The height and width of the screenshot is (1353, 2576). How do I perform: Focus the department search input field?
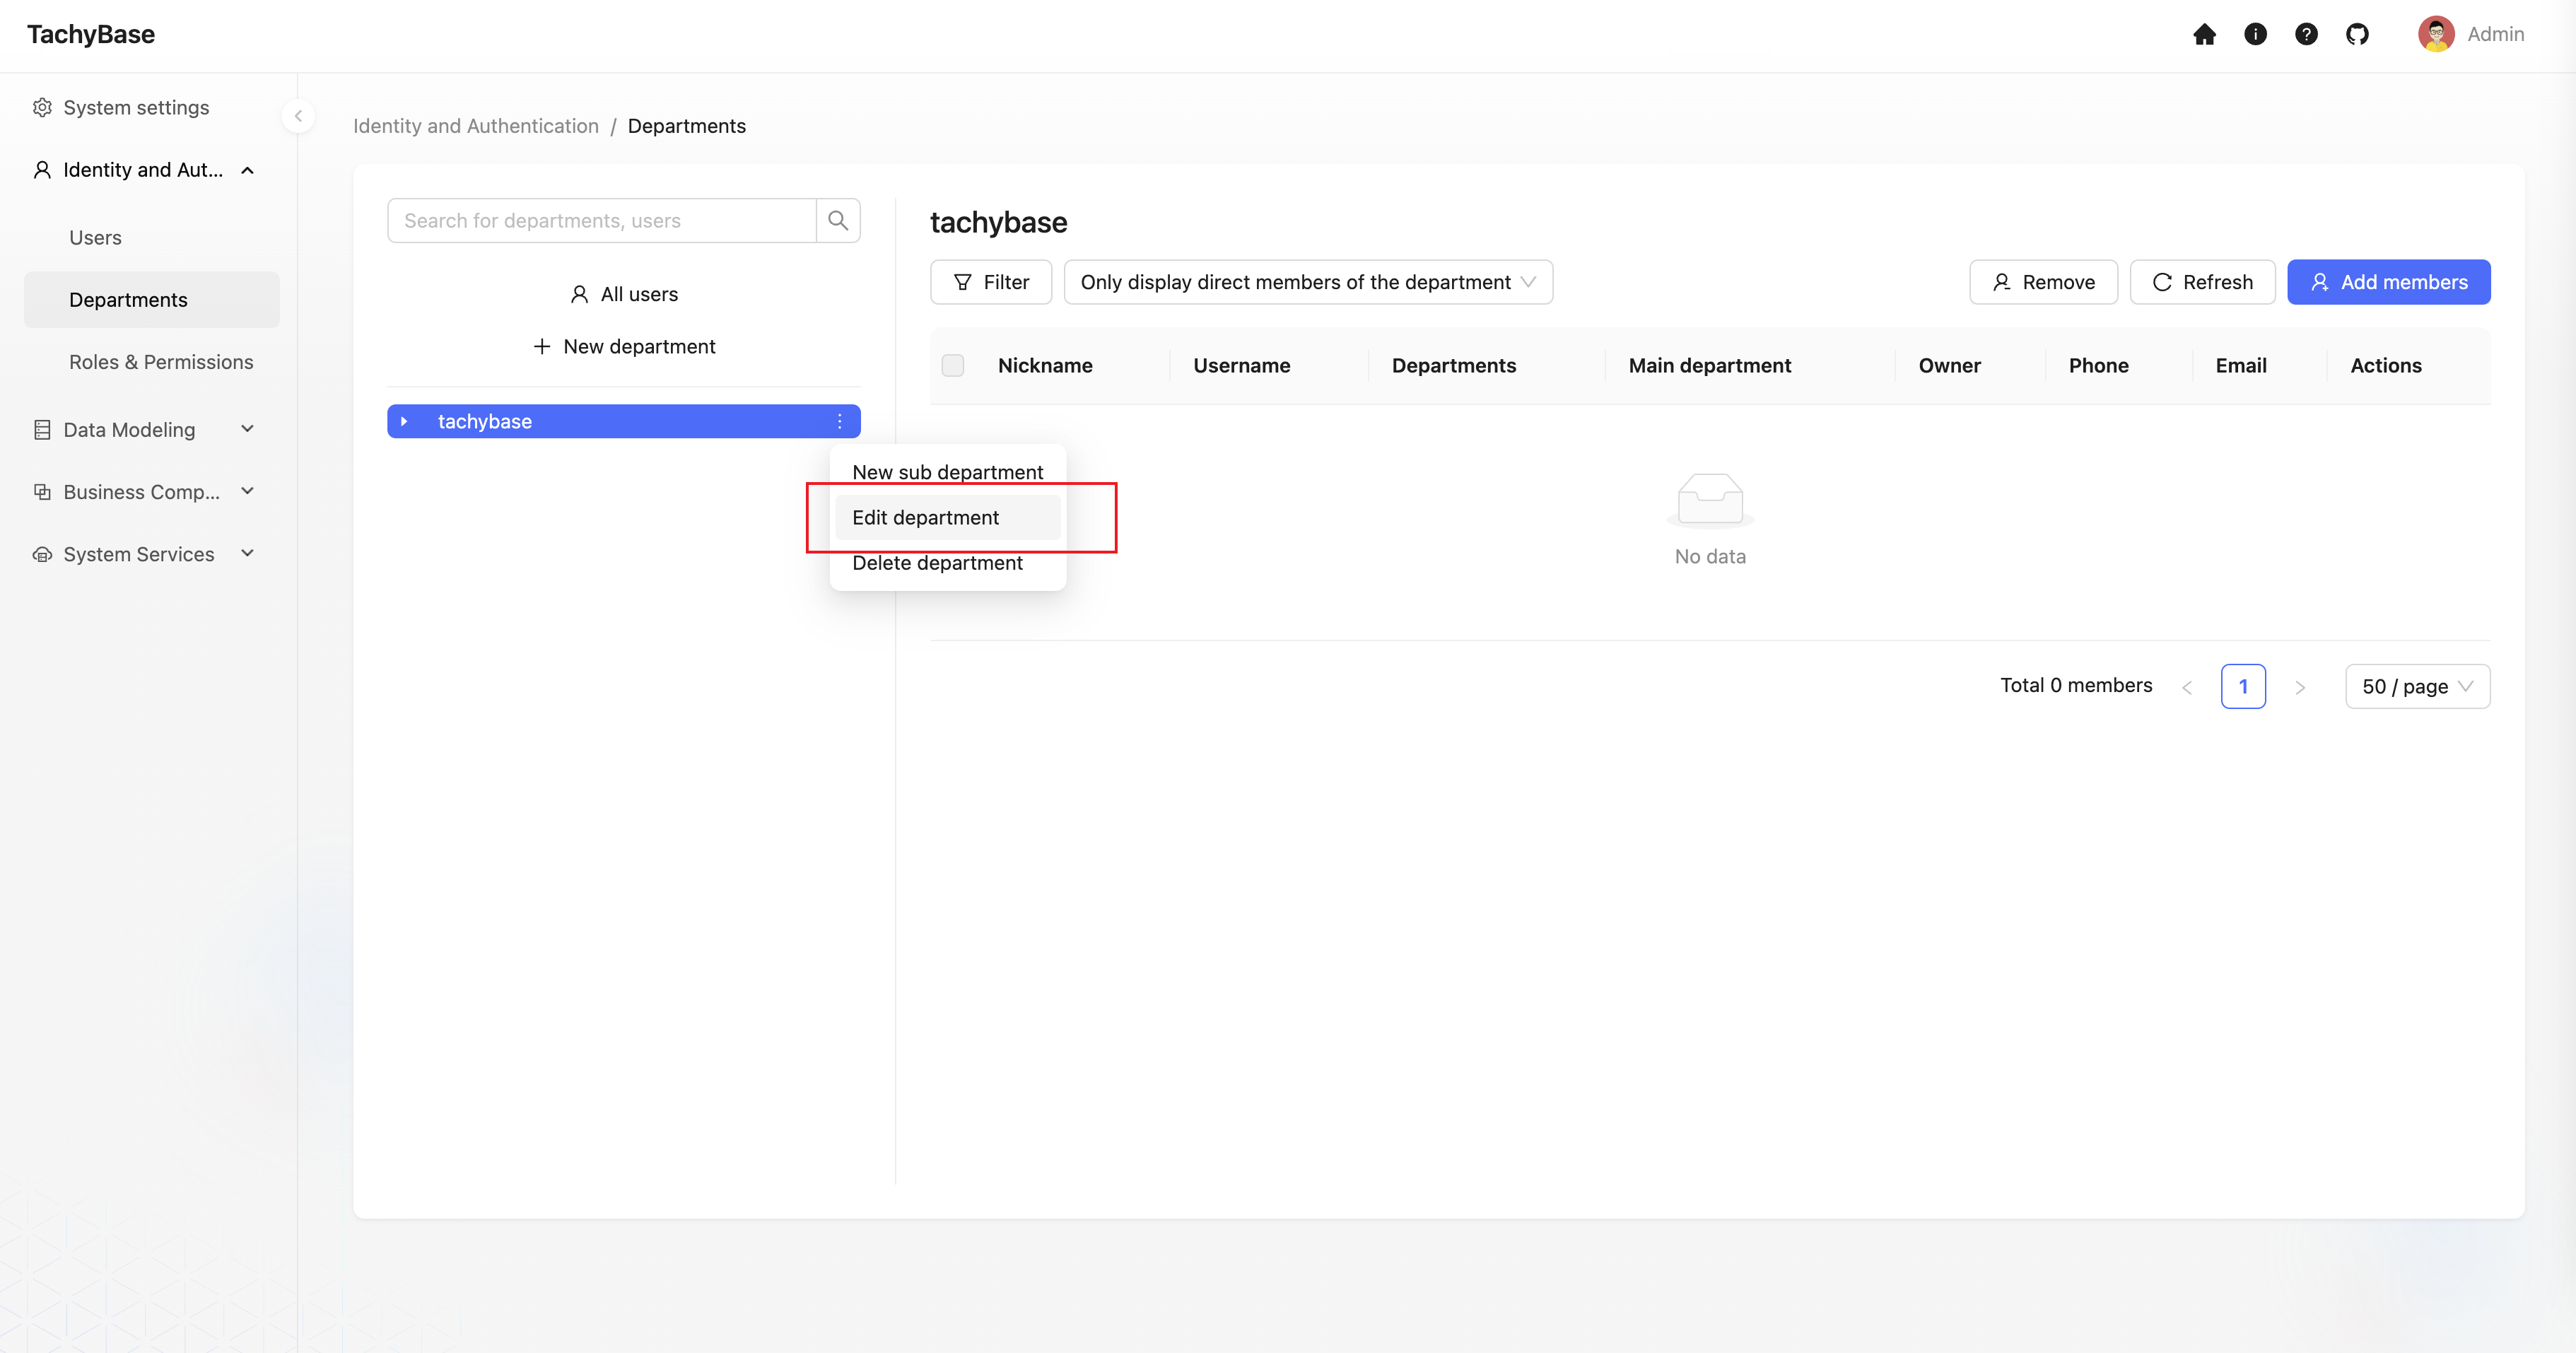point(602,220)
